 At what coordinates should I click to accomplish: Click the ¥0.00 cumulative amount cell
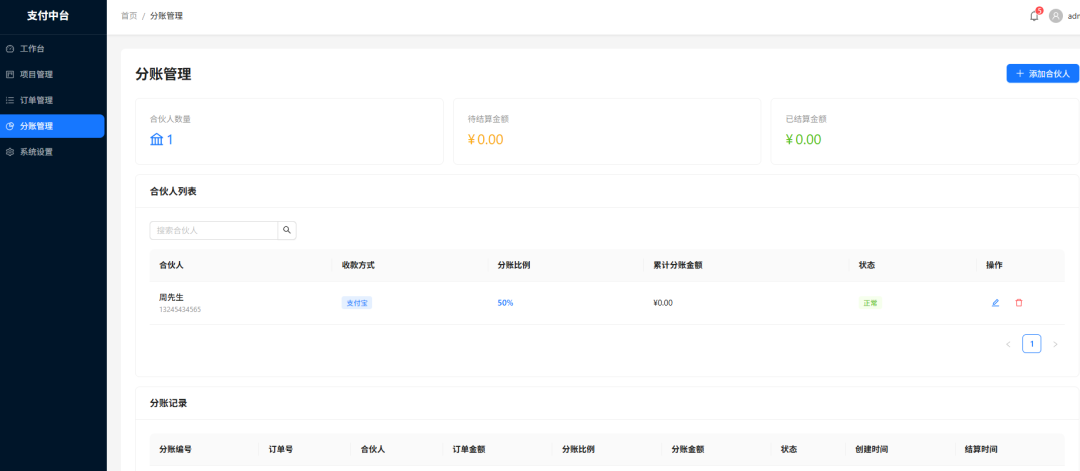[663, 302]
